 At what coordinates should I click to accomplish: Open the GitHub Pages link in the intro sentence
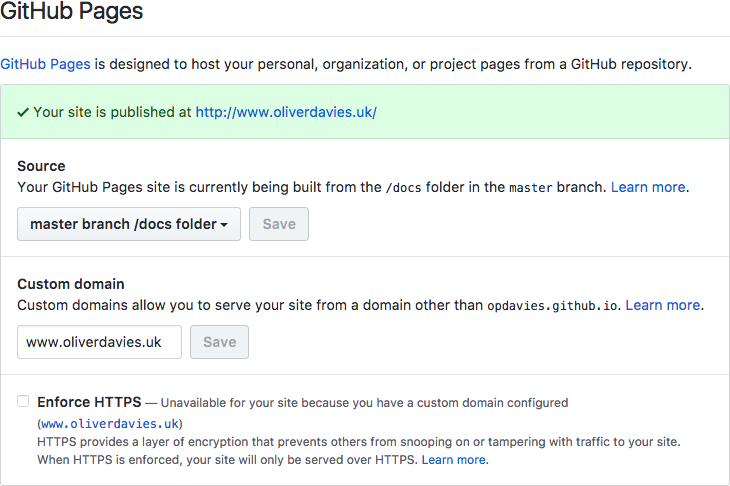[x=46, y=63]
